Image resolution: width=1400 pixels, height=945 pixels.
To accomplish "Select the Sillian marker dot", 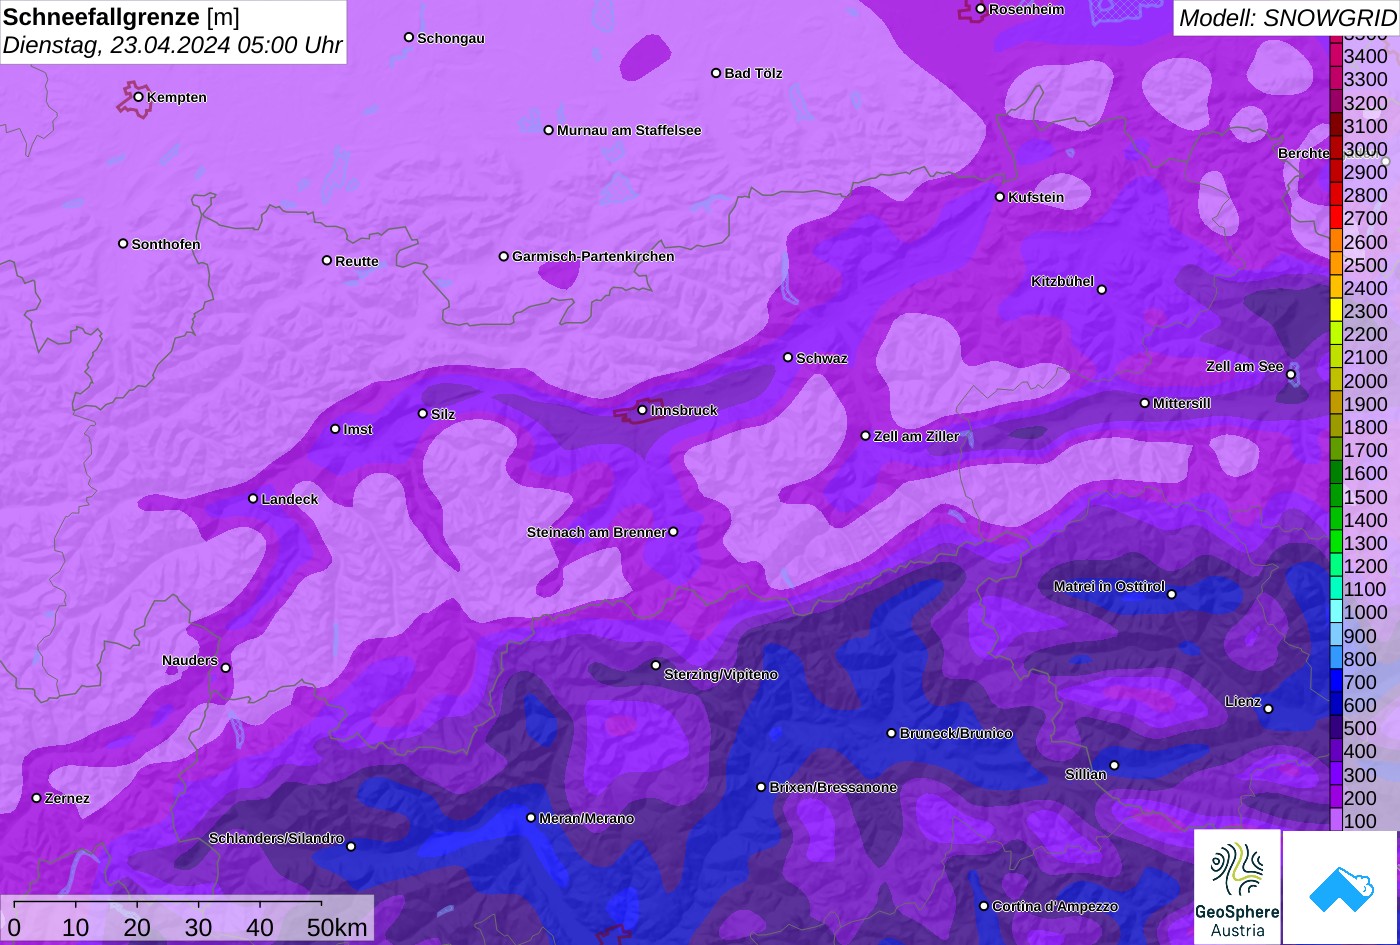I will point(1114,766).
